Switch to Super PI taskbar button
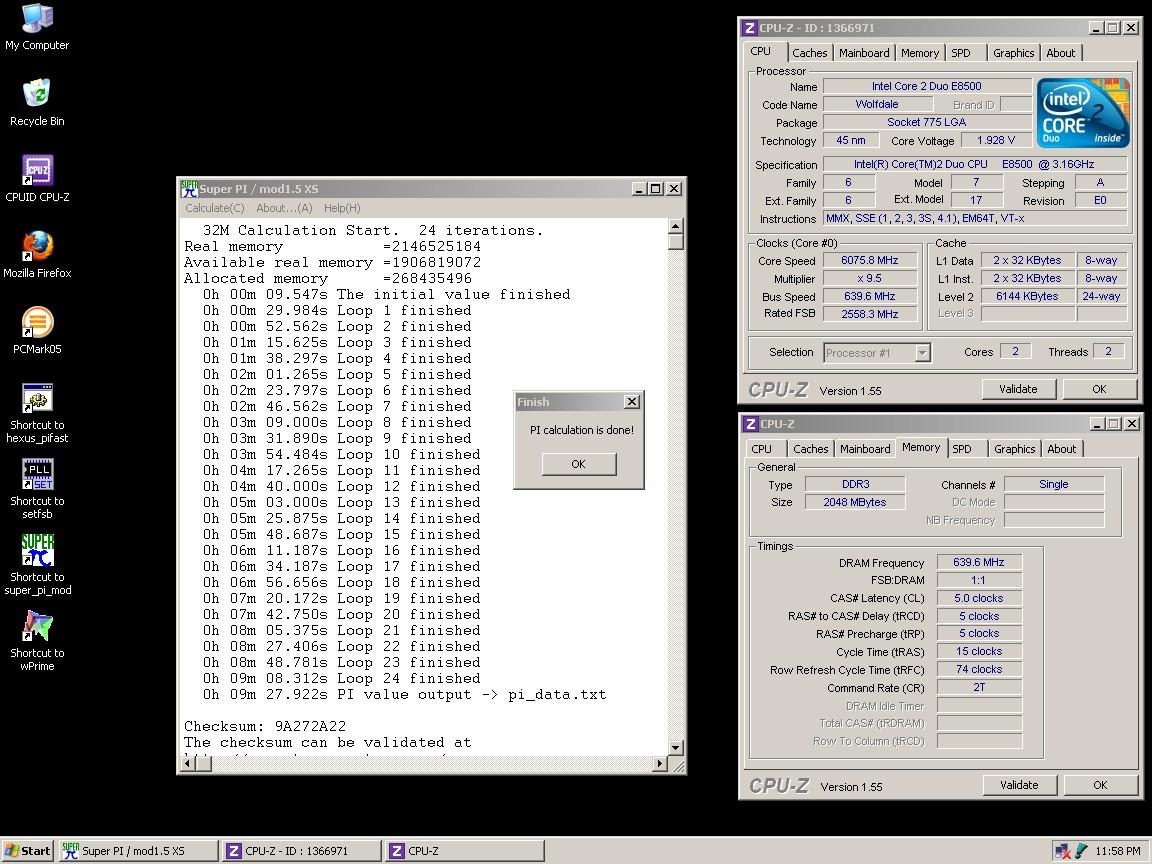This screenshot has width=1152, height=864. (138, 851)
